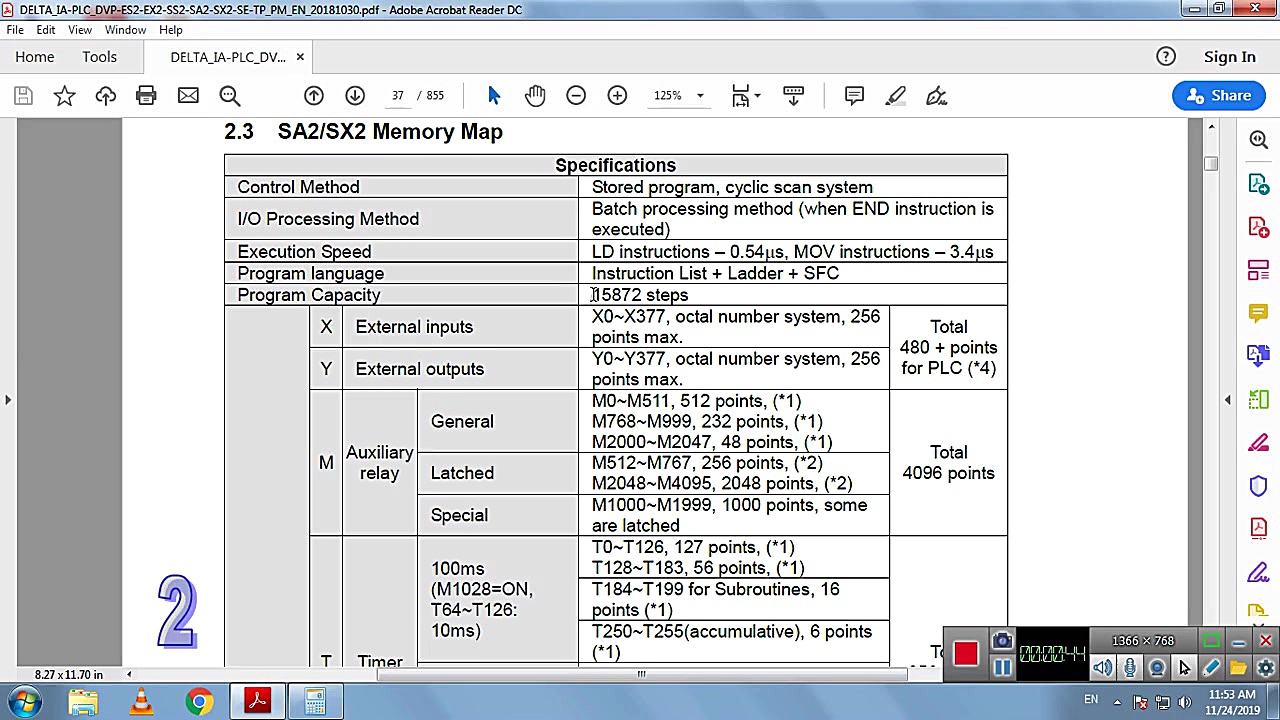This screenshot has width=1280, height=720.
Task: Zoom in with the plus circle
Action: coord(617,96)
